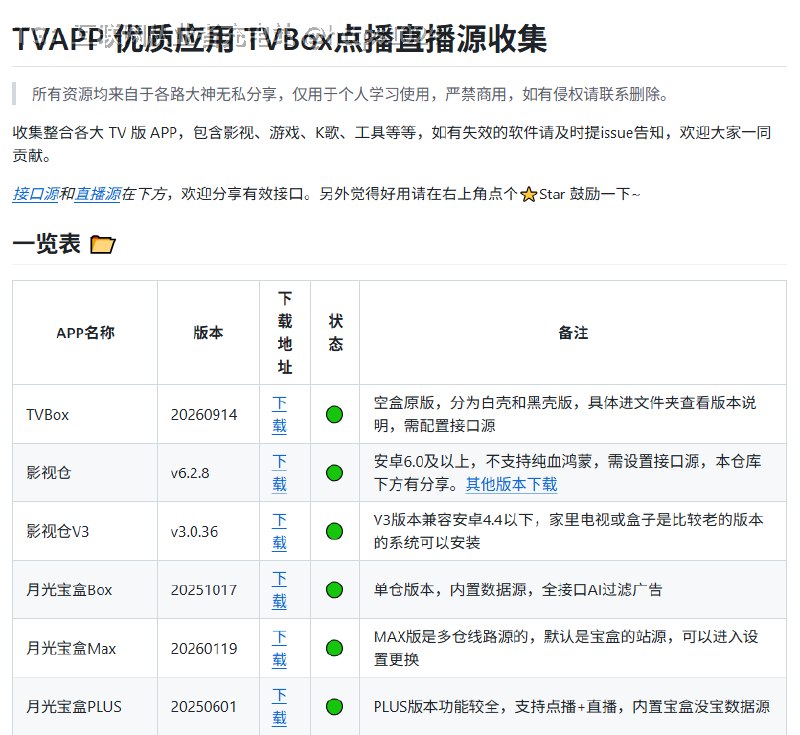Click the 下载 link for TVBox
Image resolution: width=800 pixels, height=735 pixels.
279,415
